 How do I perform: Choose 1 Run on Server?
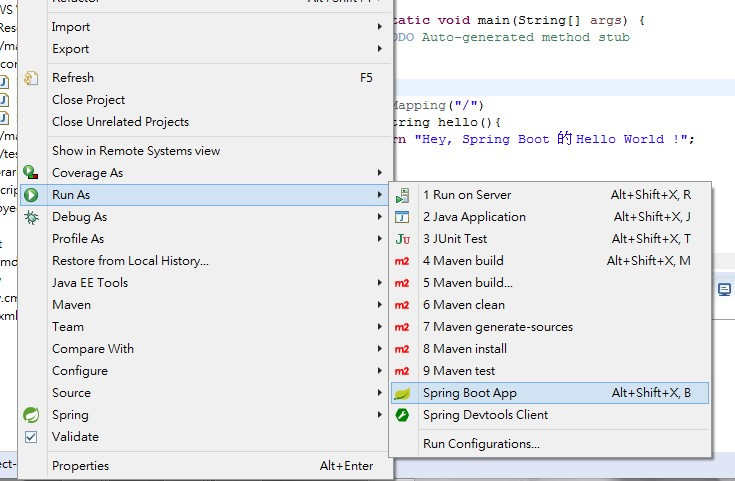pos(550,195)
